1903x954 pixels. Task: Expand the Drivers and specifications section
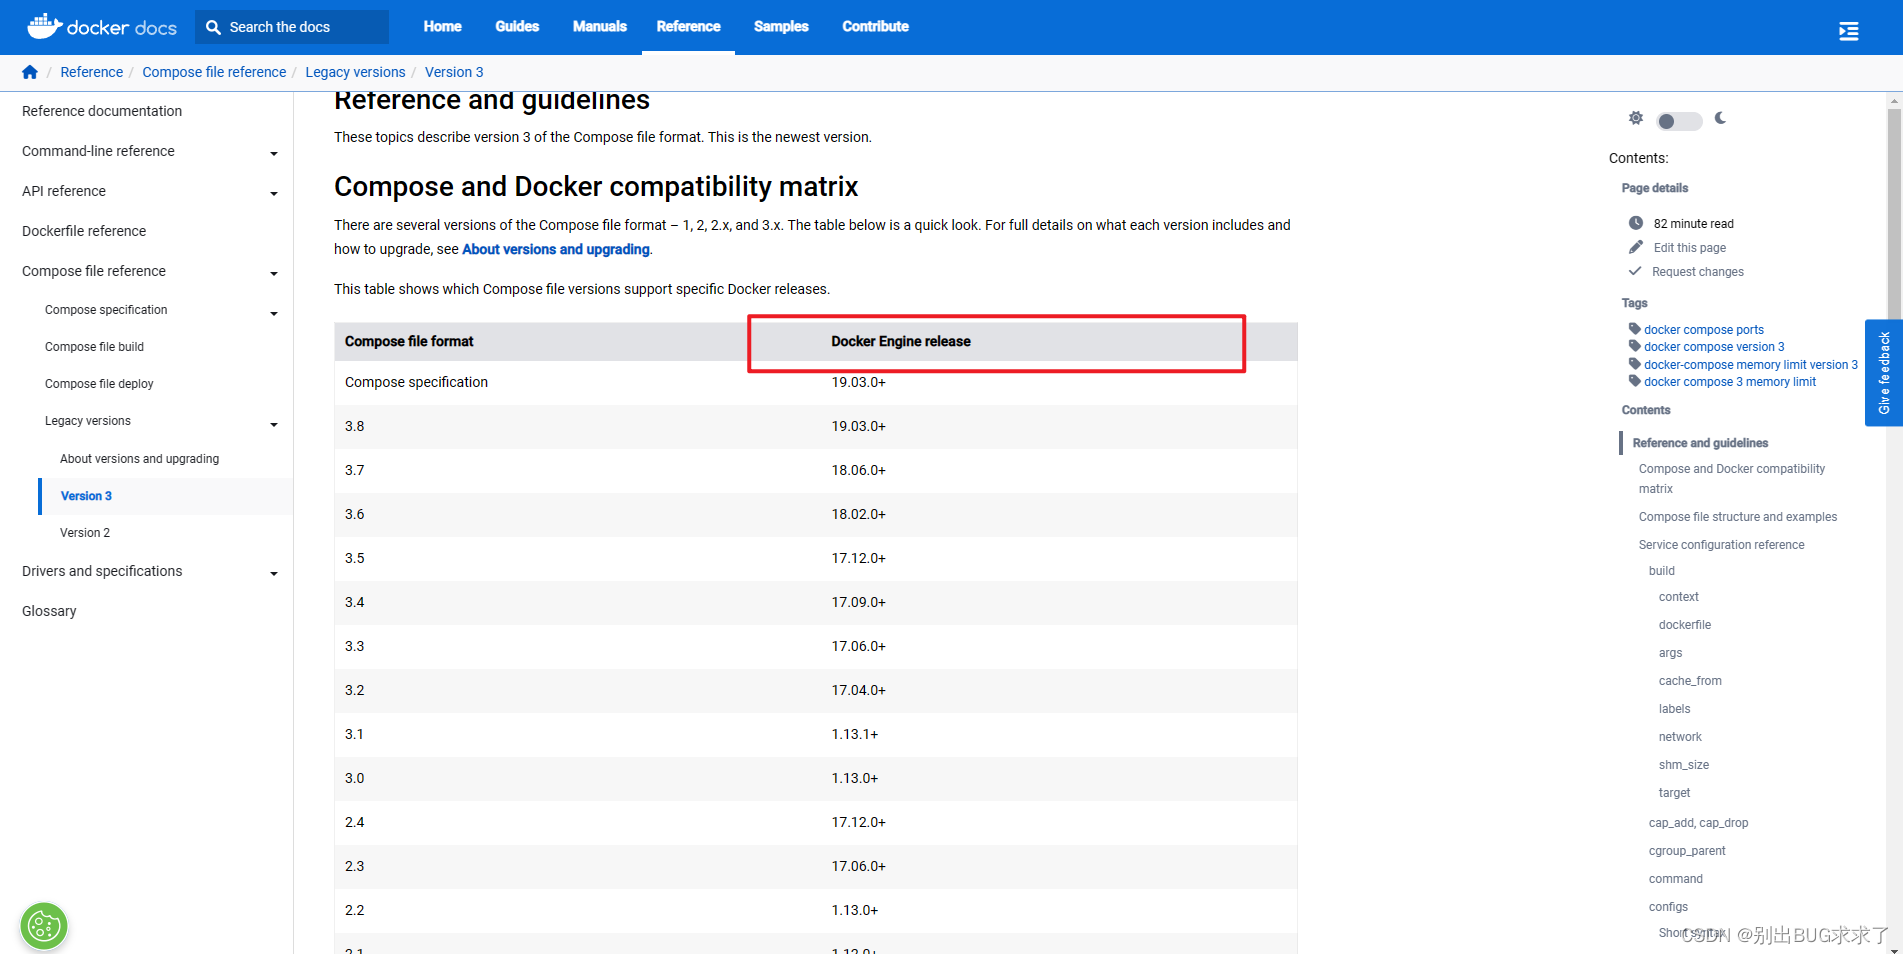pyautogui.click(x=274, y=573)
